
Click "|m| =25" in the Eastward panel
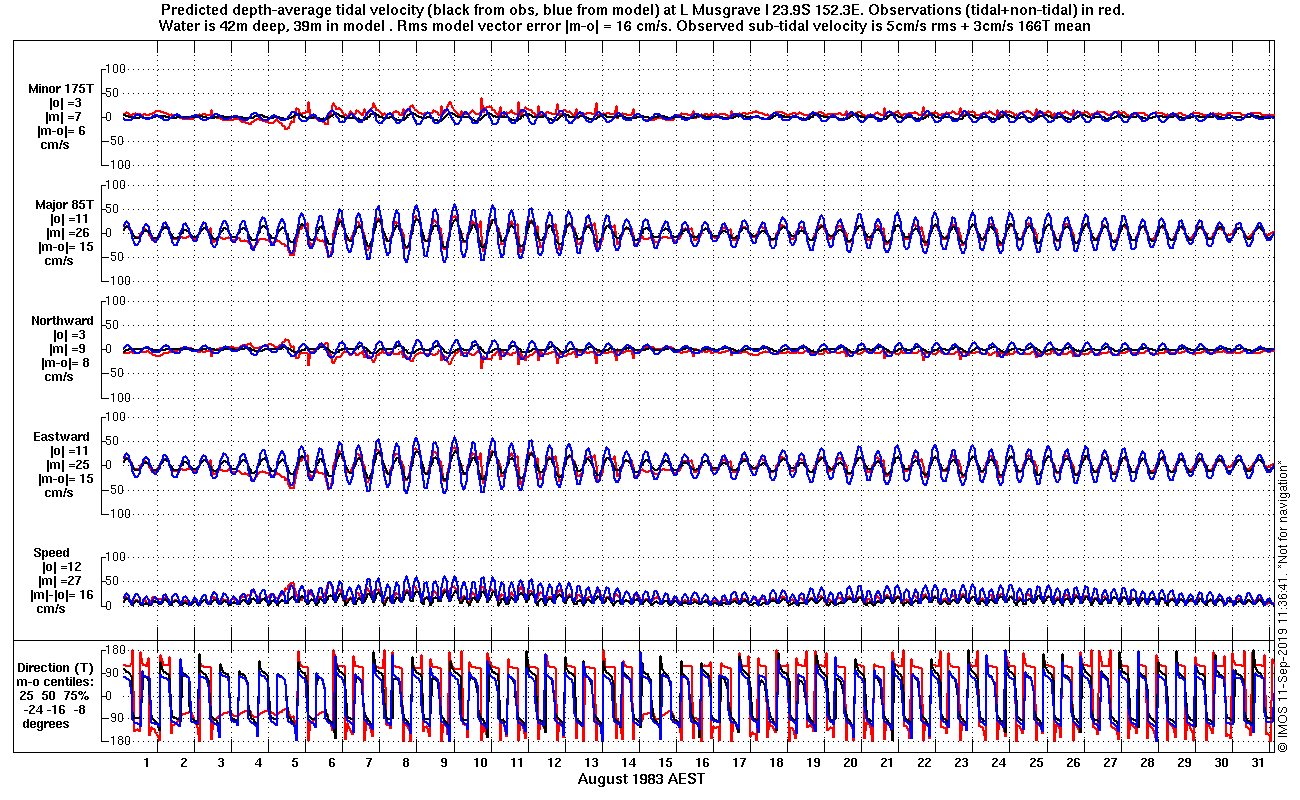click(x=67, y=465)
